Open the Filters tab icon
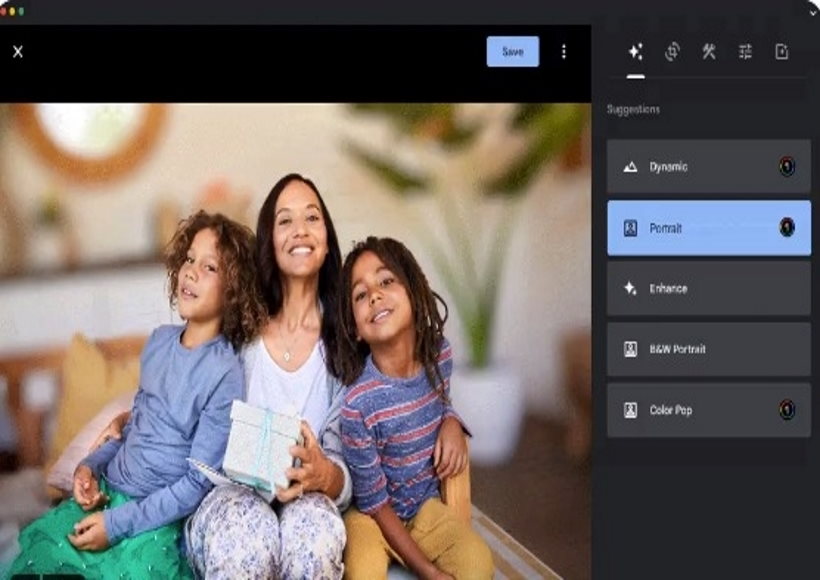Viewport: 820px width, 580px height. point(782,52)
